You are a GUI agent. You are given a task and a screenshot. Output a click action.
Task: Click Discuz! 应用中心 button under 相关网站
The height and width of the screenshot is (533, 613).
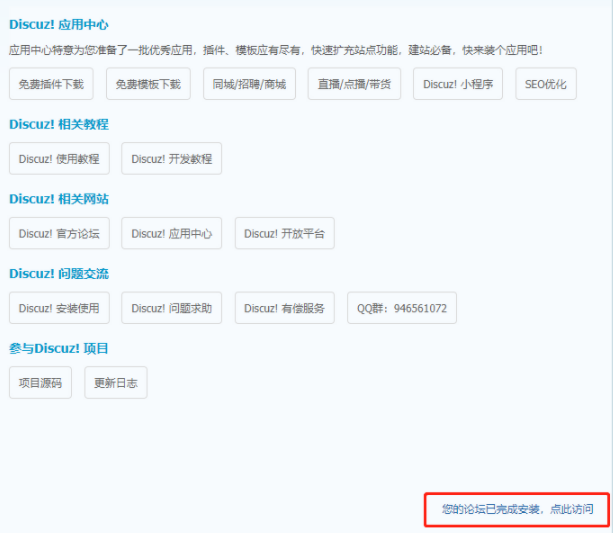(172, 233)
